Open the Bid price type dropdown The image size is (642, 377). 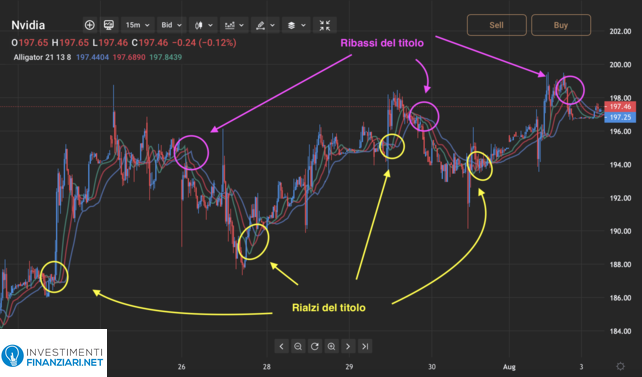click(172, 25)
